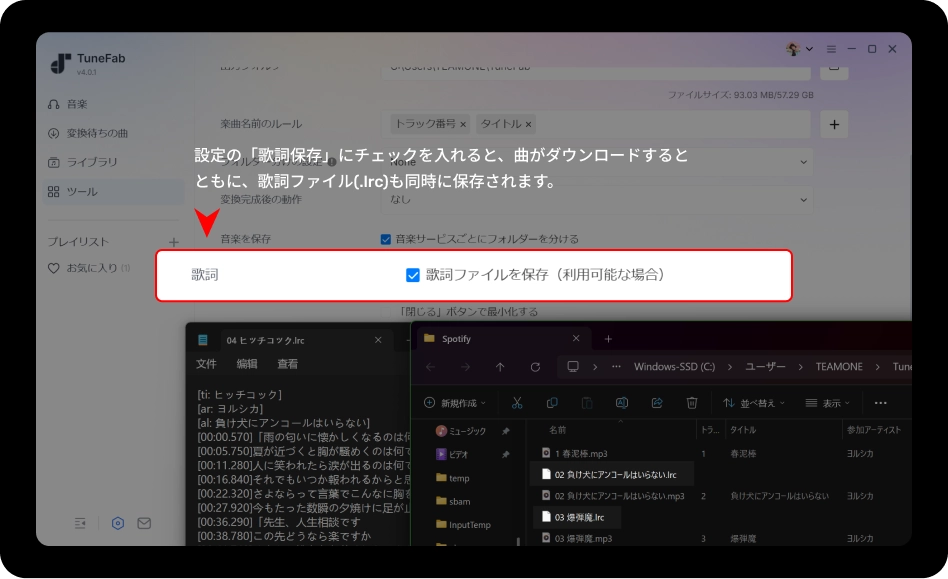Open 変換待ちの曲 section via its download icon
The image size is (948, 579).
(x=53, y=133)
